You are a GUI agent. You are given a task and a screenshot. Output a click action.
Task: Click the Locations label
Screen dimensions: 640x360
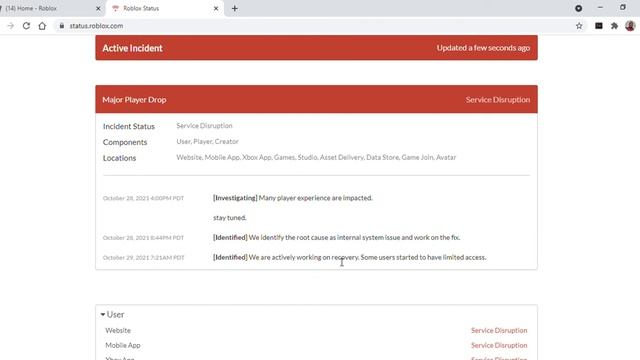pyautogui.click(x=119, y=158)
